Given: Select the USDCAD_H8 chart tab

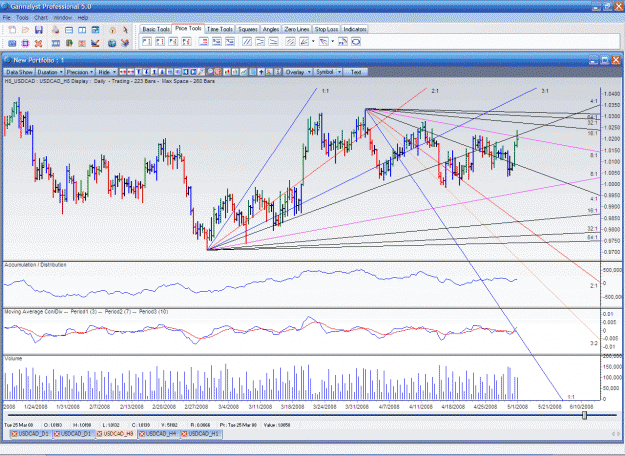Looking at the screenshot, I should point(116,434).
